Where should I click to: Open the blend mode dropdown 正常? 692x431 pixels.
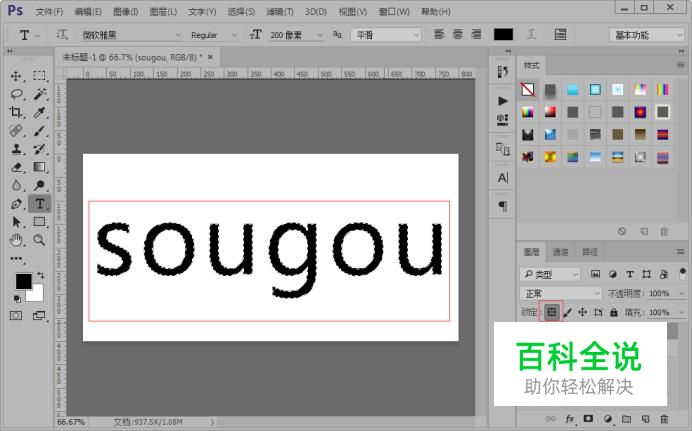click(561, 293)
